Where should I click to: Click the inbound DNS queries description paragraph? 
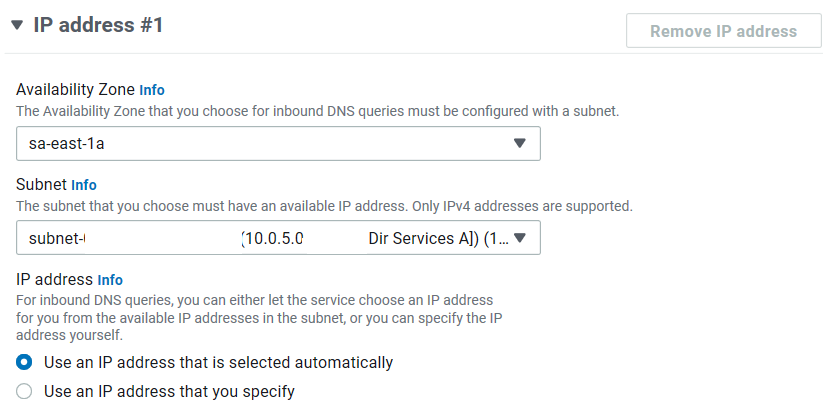pos(260,318)
